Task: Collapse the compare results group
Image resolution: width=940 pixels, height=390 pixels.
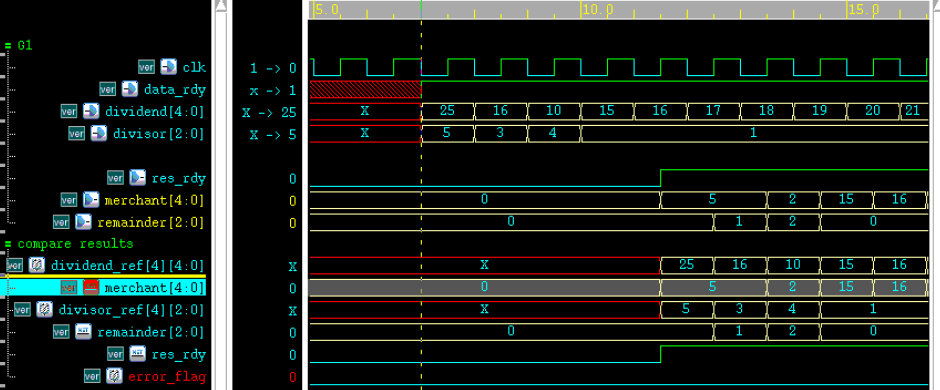Action: (8, 244)
